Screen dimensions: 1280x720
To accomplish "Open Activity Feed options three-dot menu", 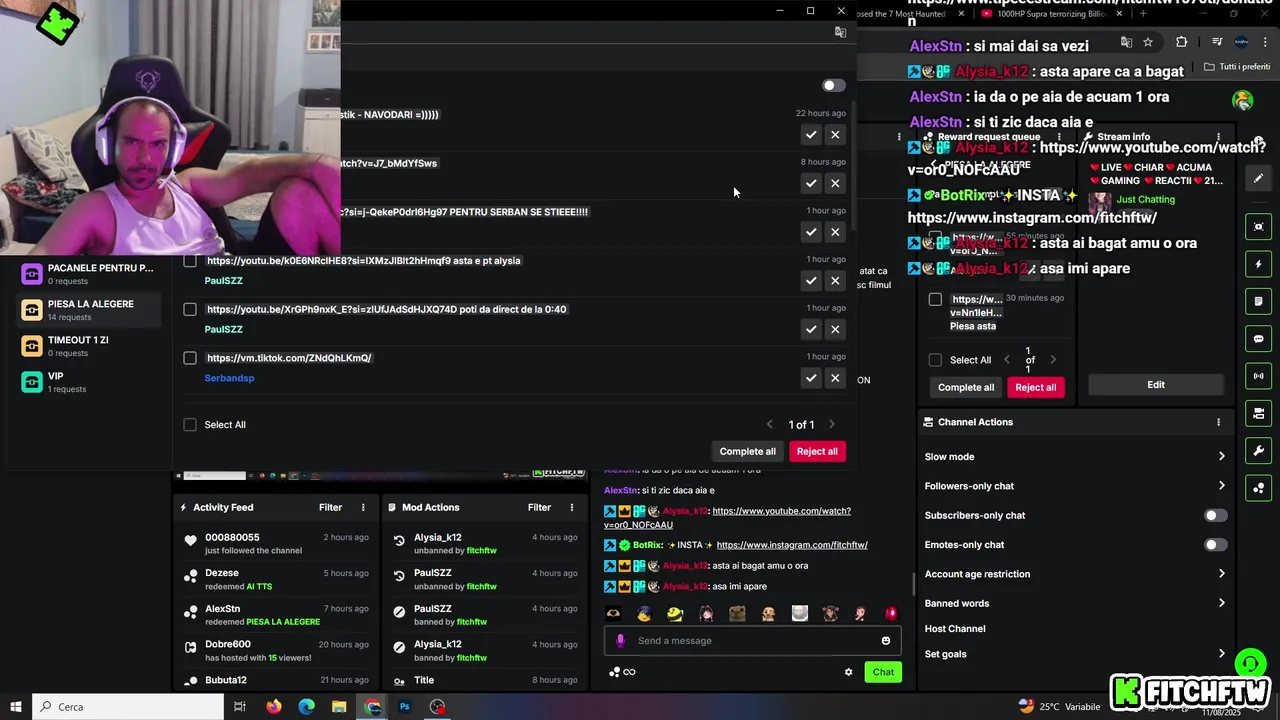I will 363,508.
